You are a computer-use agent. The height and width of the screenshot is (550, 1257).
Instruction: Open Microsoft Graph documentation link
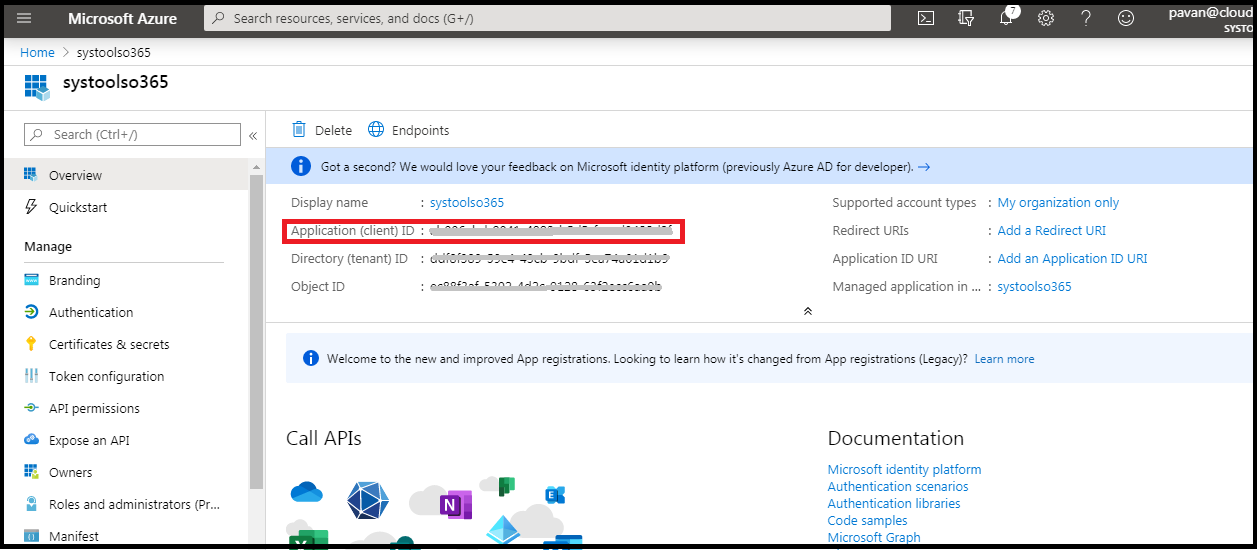[x=874, y=537]
